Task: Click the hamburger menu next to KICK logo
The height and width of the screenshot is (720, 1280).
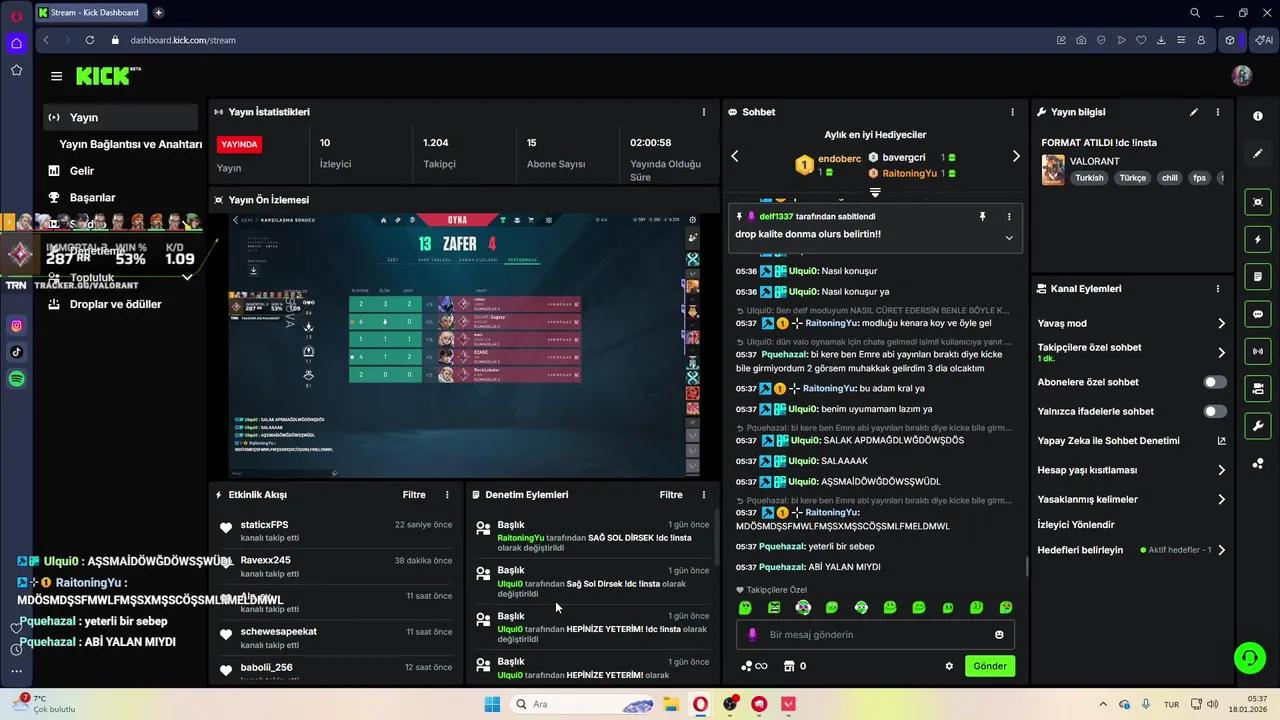Action: coord(56,76)
